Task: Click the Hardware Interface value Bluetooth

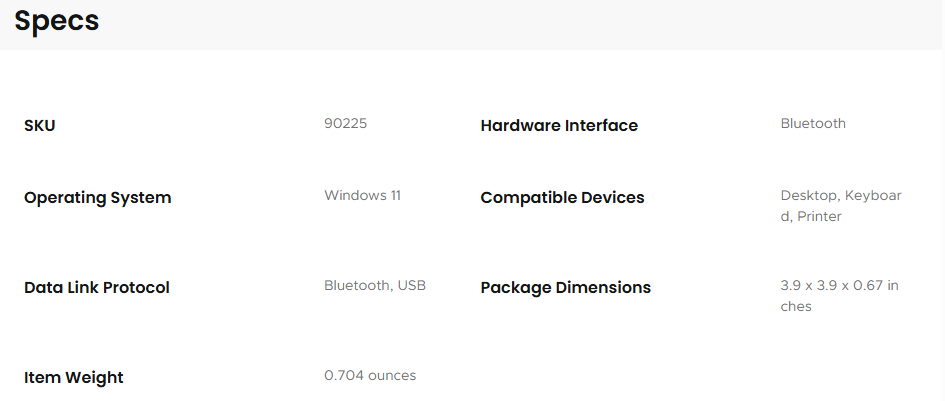Action: coord(813,124)
